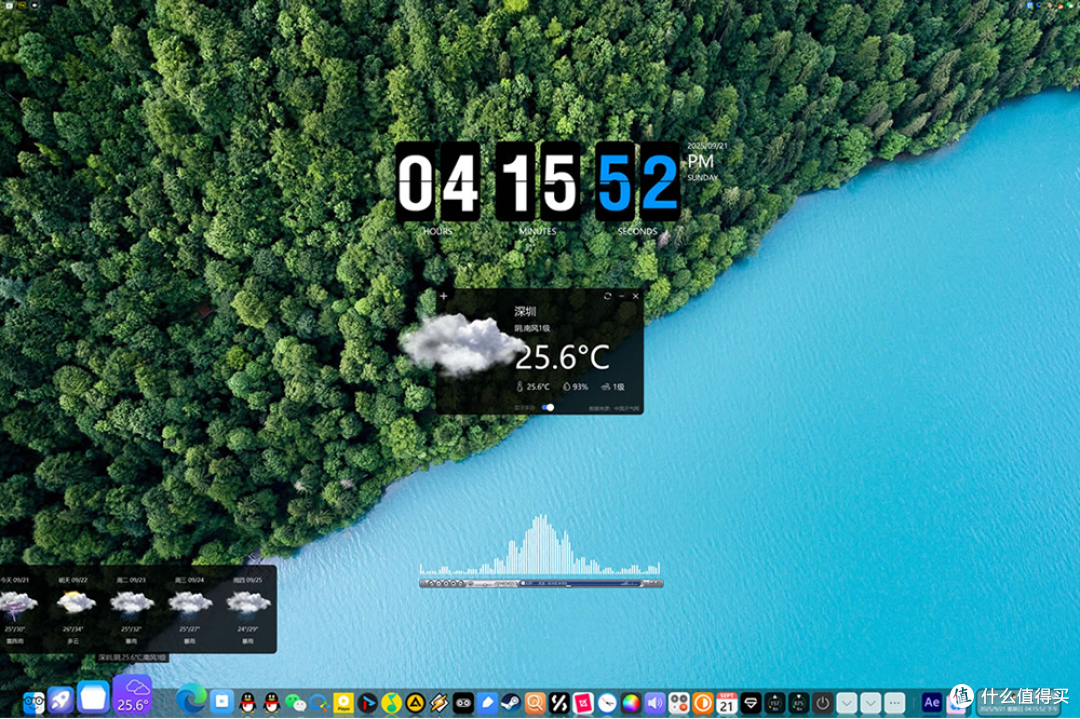Image resolution: width=1080 pixels, height=719 pixels.
Task: Open the calendar icon showing 21
Action: coord(727,702)
